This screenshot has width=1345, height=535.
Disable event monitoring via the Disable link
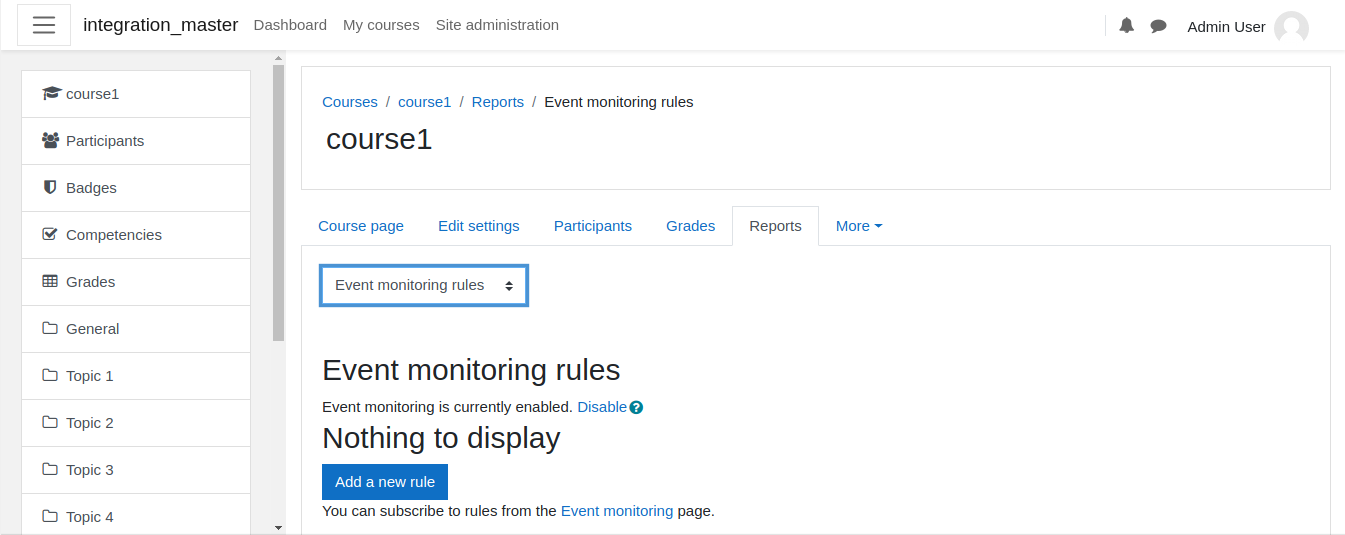tap(602, 407)
